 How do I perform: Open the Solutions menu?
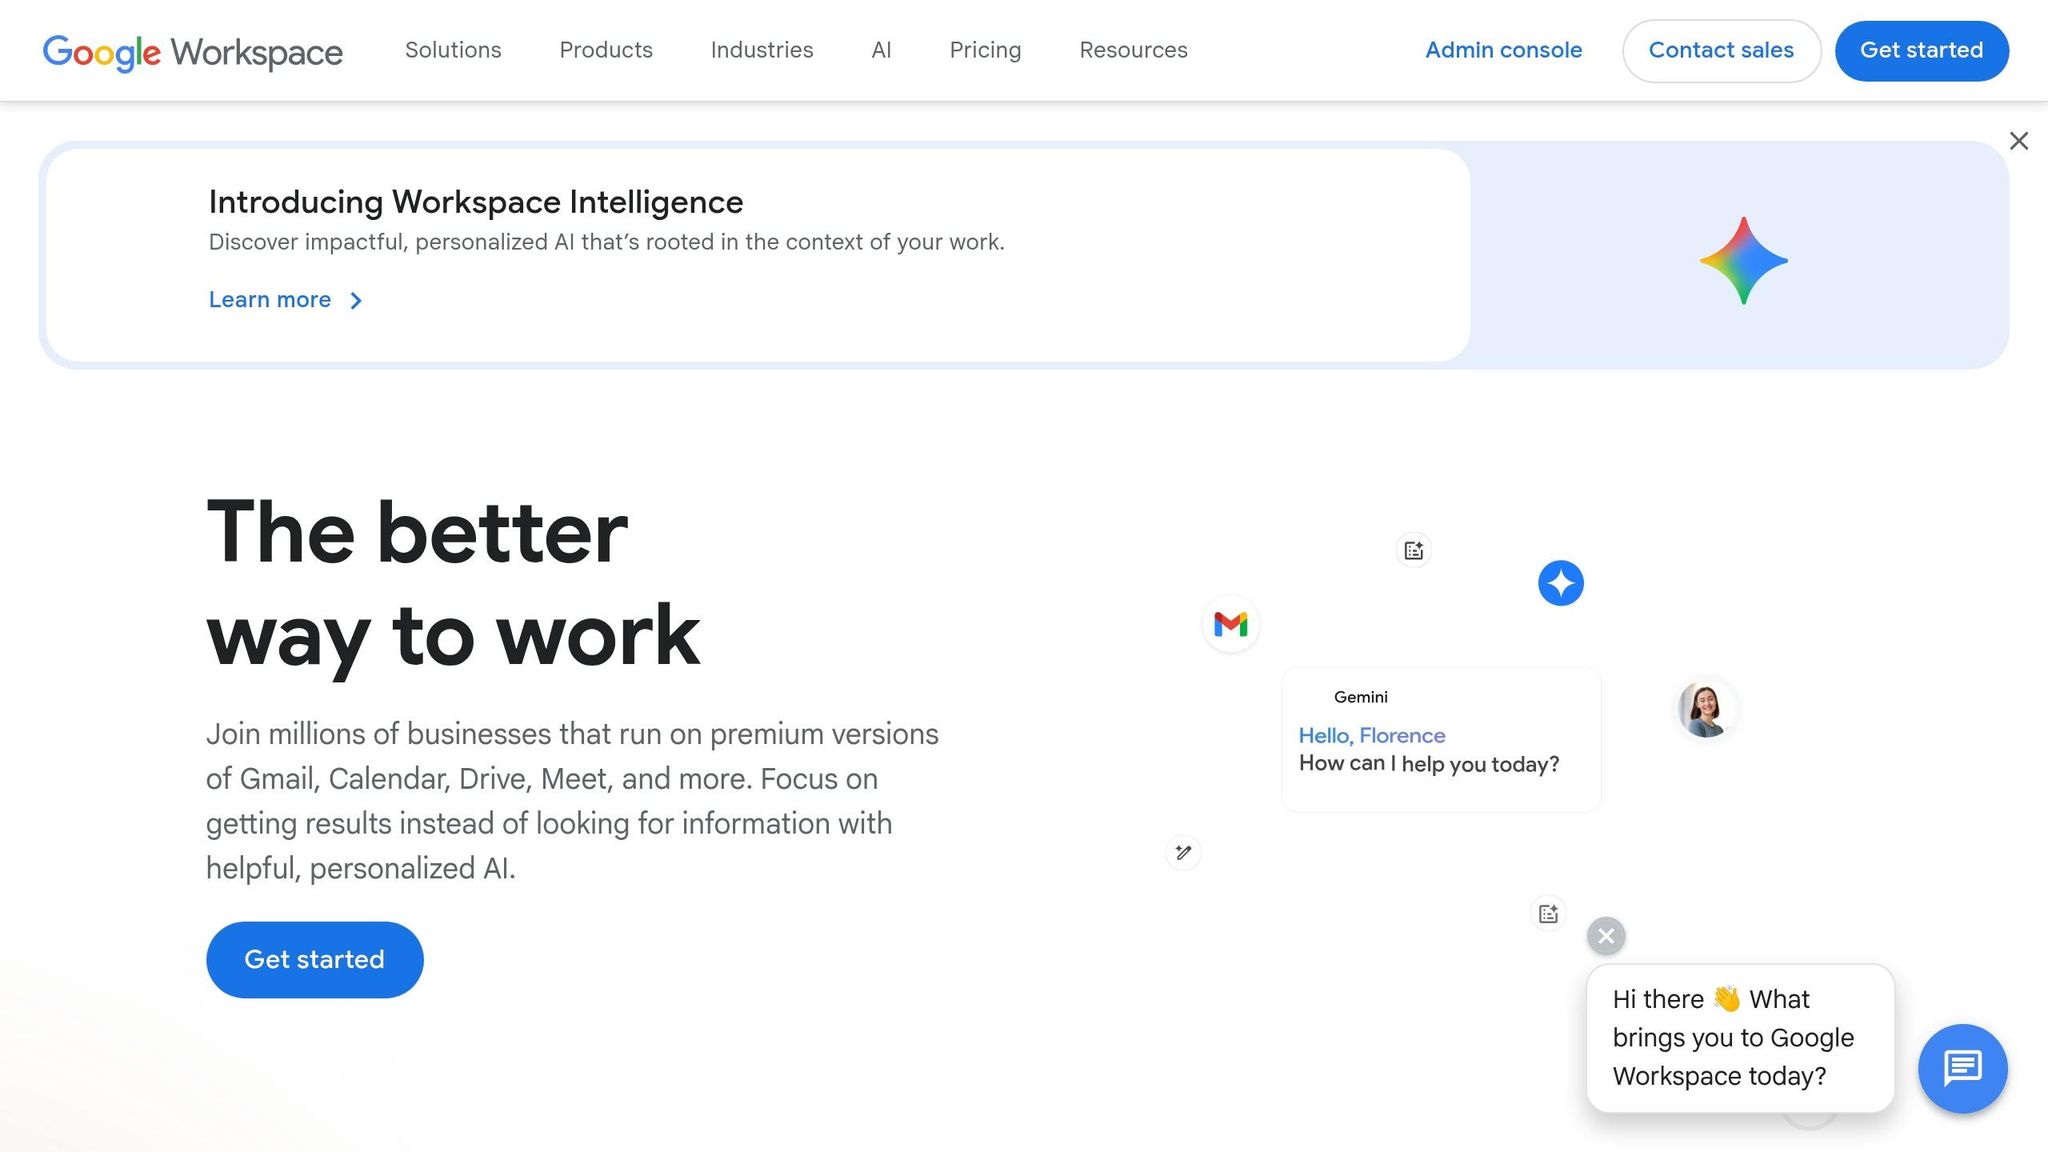point(453,50)
